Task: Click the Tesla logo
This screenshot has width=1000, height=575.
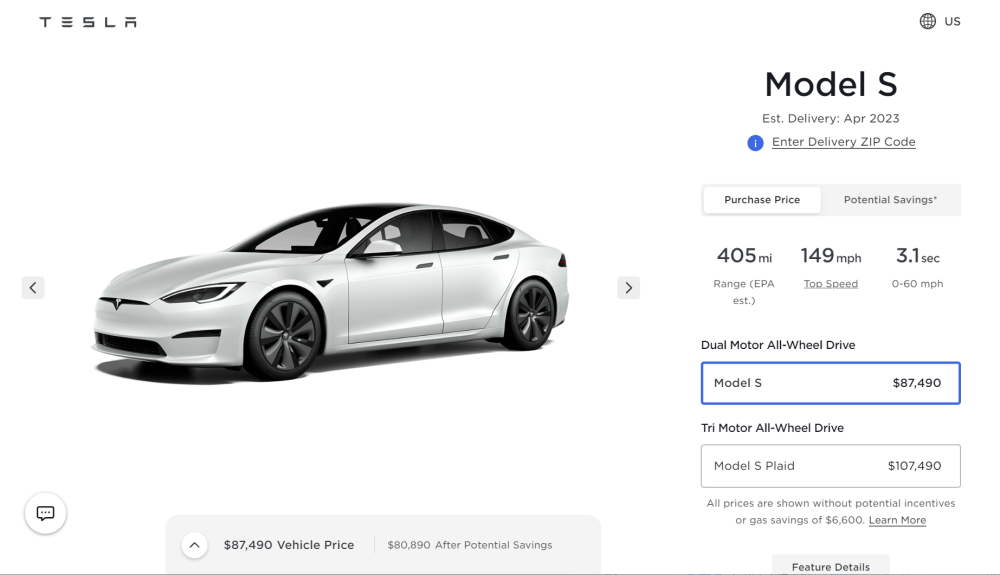Action: click(88, 22)
